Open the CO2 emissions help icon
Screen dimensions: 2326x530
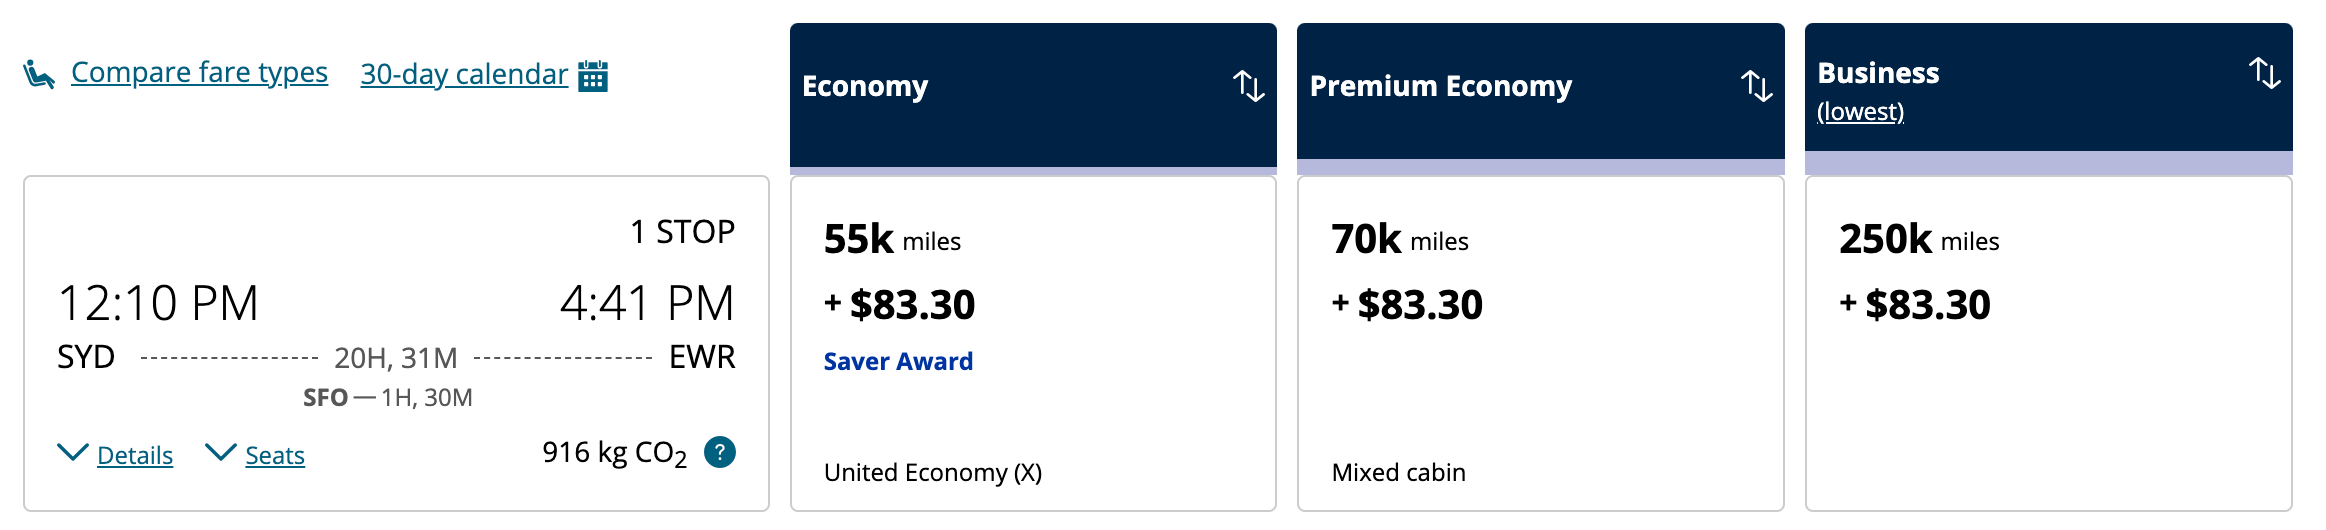[x=720, y=452]
